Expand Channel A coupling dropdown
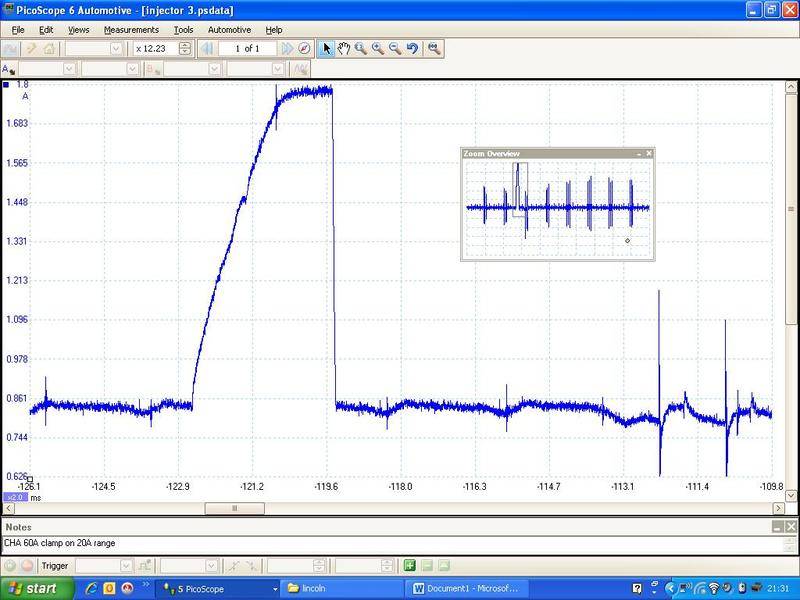Viewport: 800px width, 600px height. [133, 69]
